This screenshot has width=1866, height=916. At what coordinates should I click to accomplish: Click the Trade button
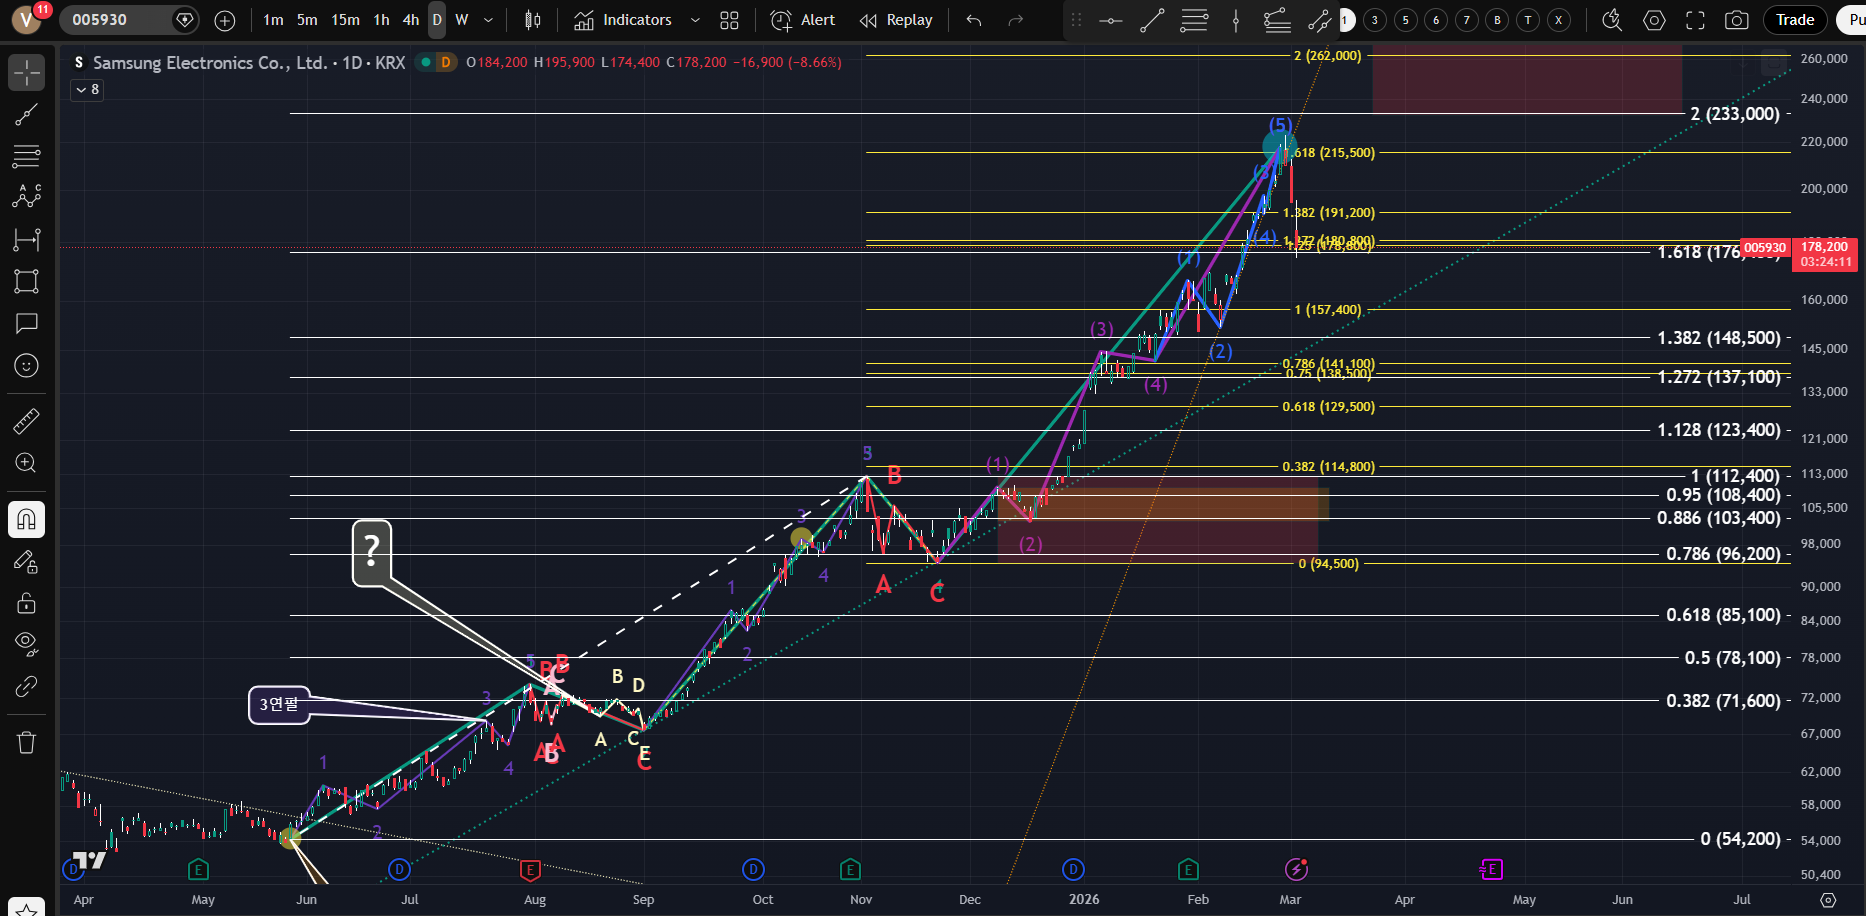pyautogui.click(x=1794, y=20)
